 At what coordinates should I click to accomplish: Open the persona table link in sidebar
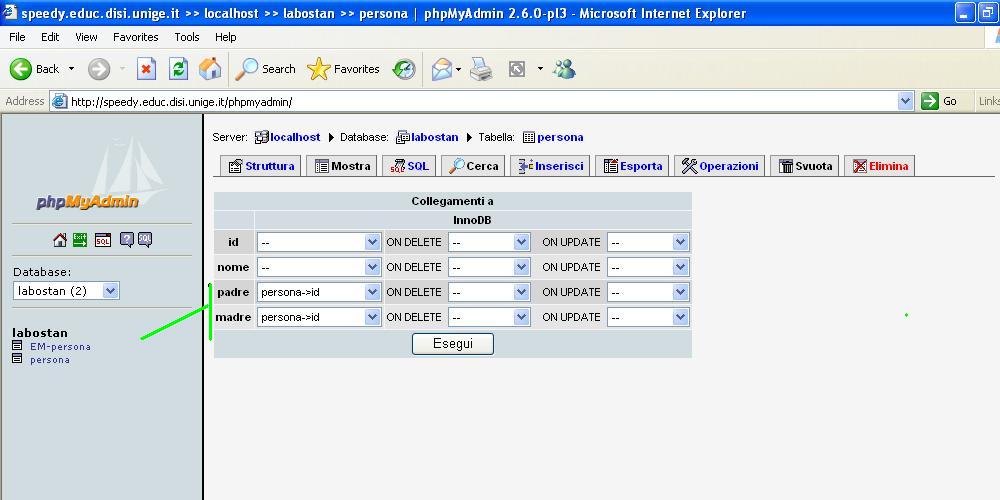50,360
